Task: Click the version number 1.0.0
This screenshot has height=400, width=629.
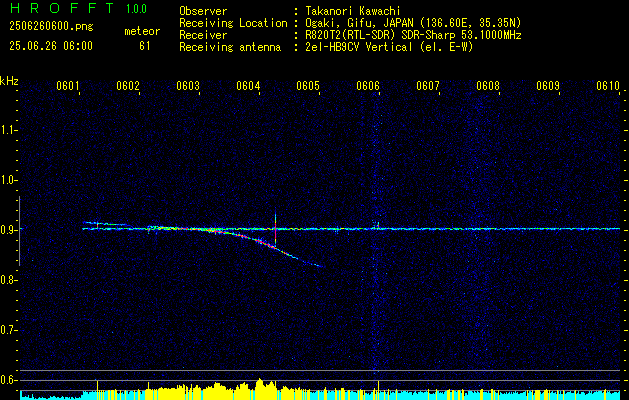Action: [x=137, y=9]
